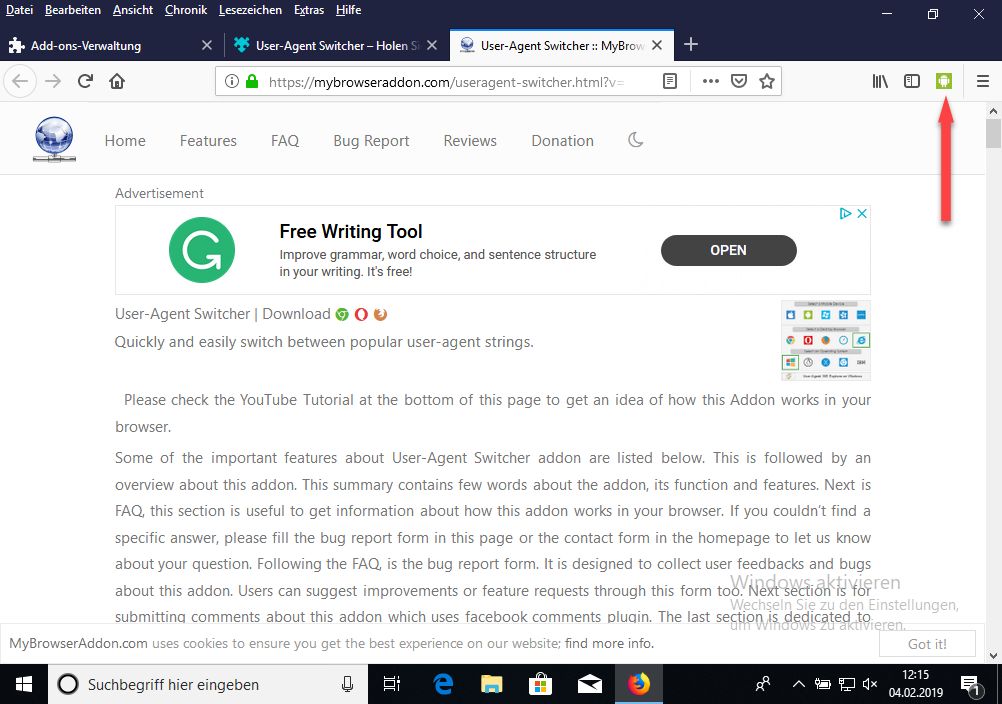The width and height of the screenshot is (1002, 704).
Task: Switch to the Add-ons-Verwaltung tab
Action: [x=86, y=45]
